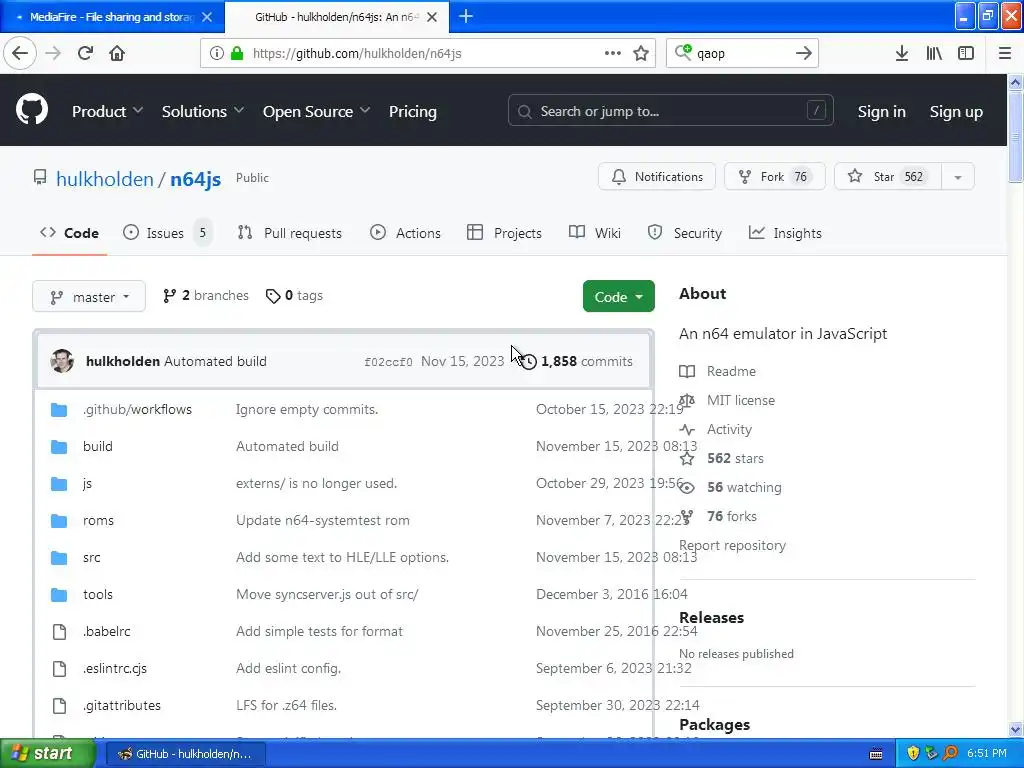
Task: View 2 branches link
Action: coord(206,296)
